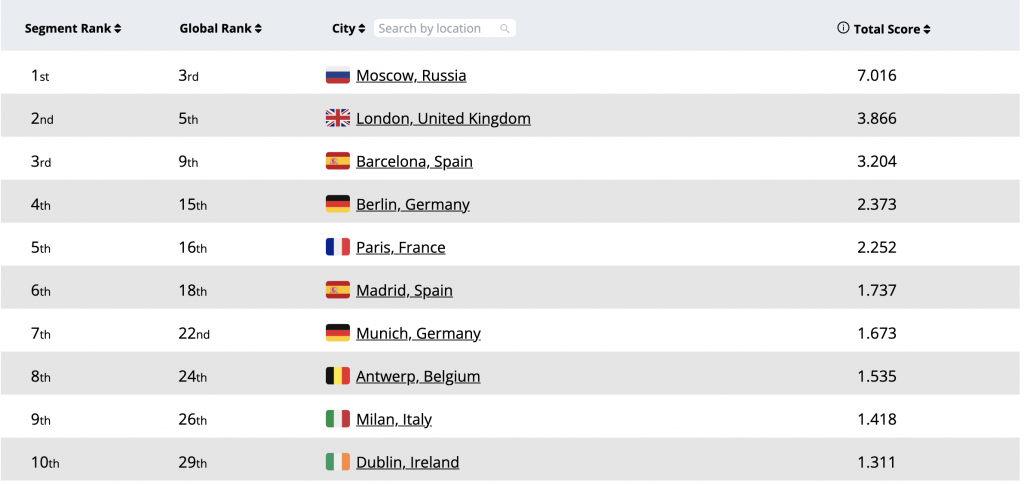Click the Italian flag icon beside Milan

click(338, 420)
